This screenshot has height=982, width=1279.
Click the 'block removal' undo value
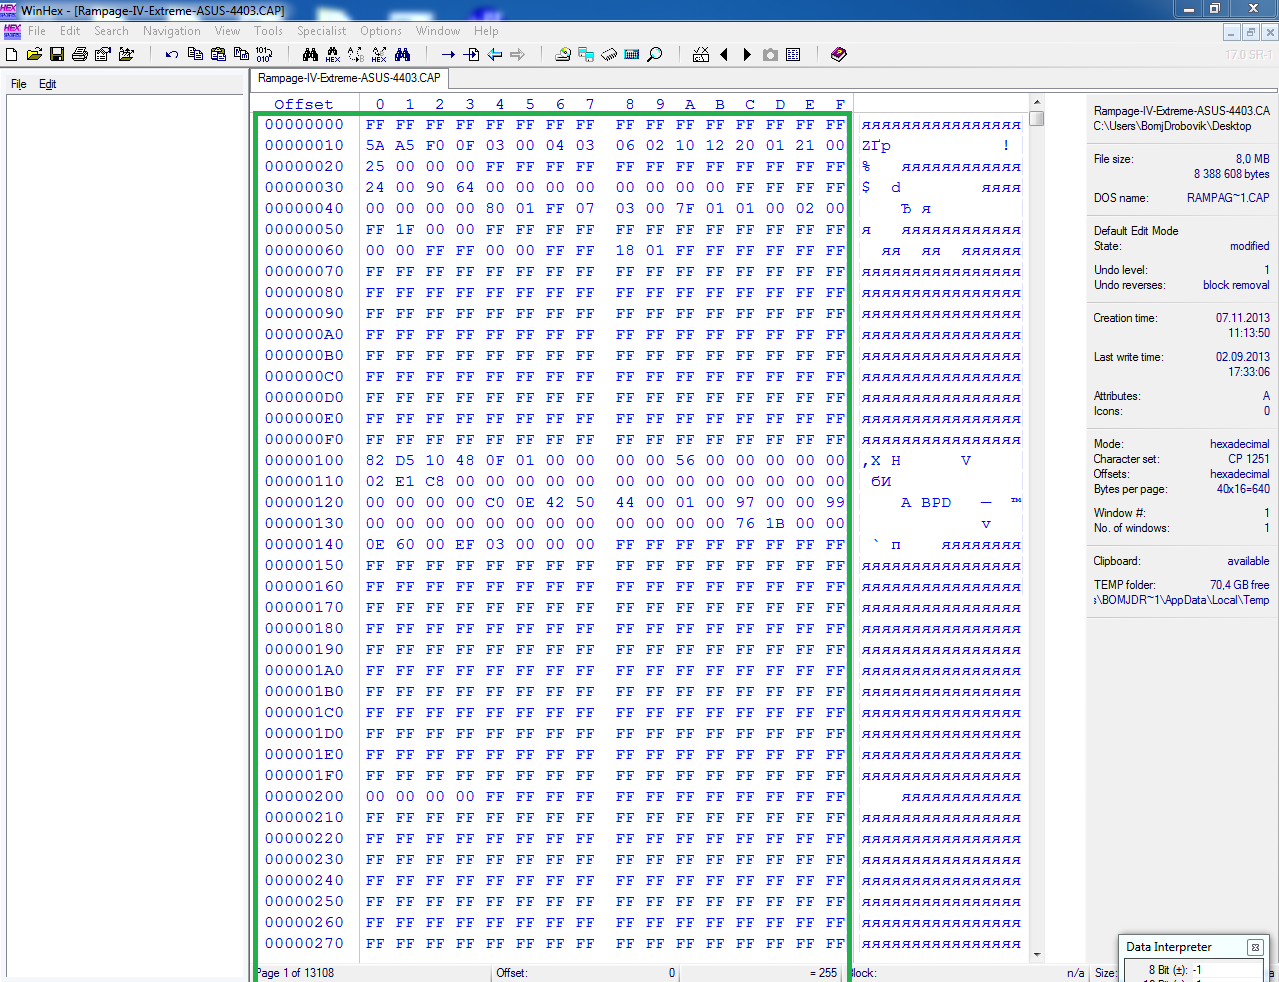1236,285
